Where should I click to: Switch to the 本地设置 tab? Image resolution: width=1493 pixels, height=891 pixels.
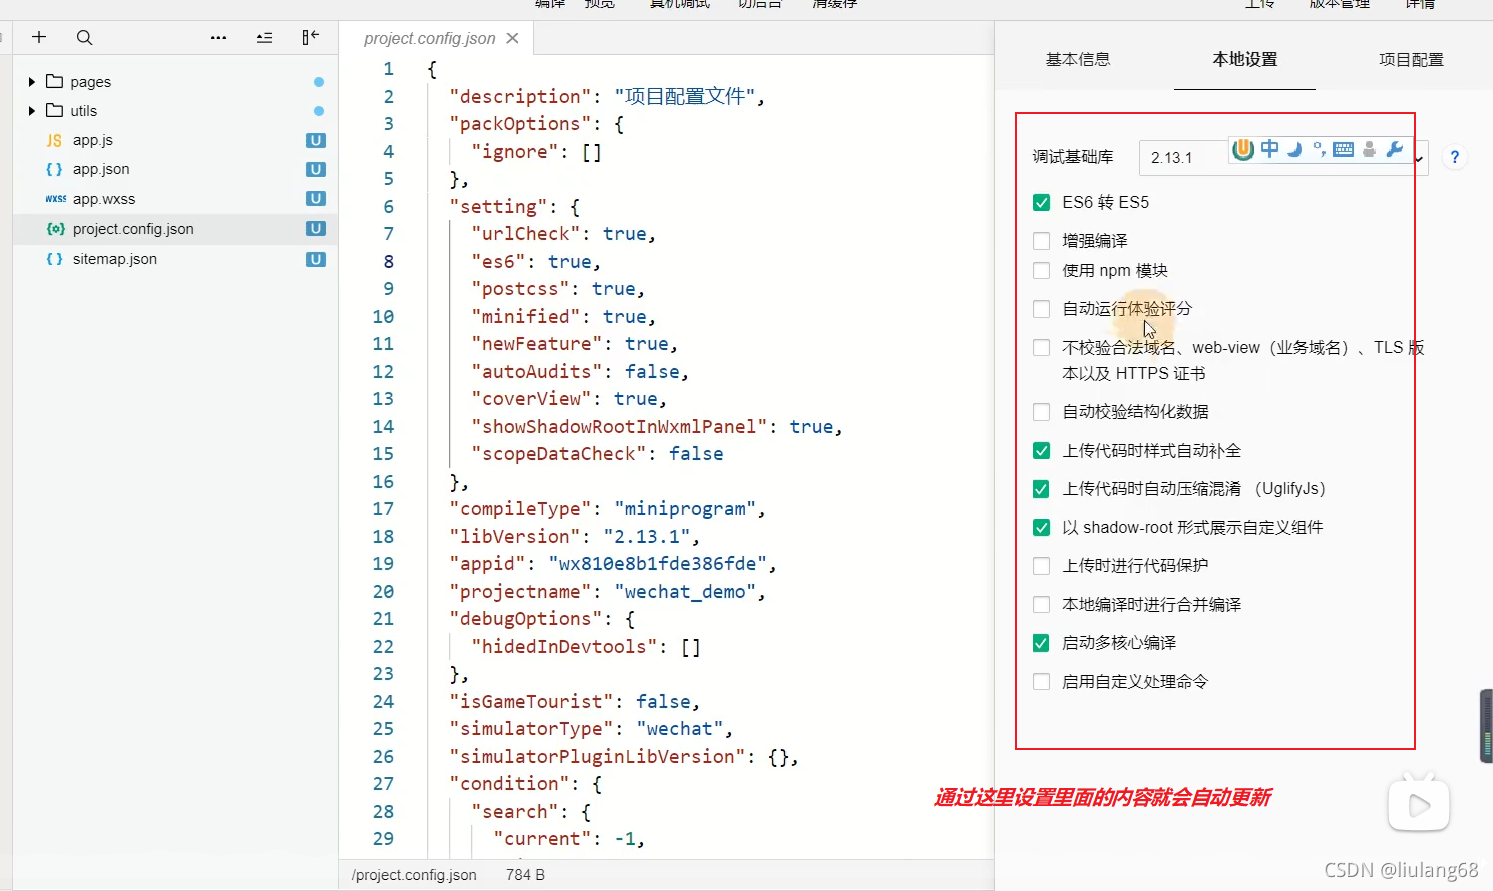[1245, 59]
